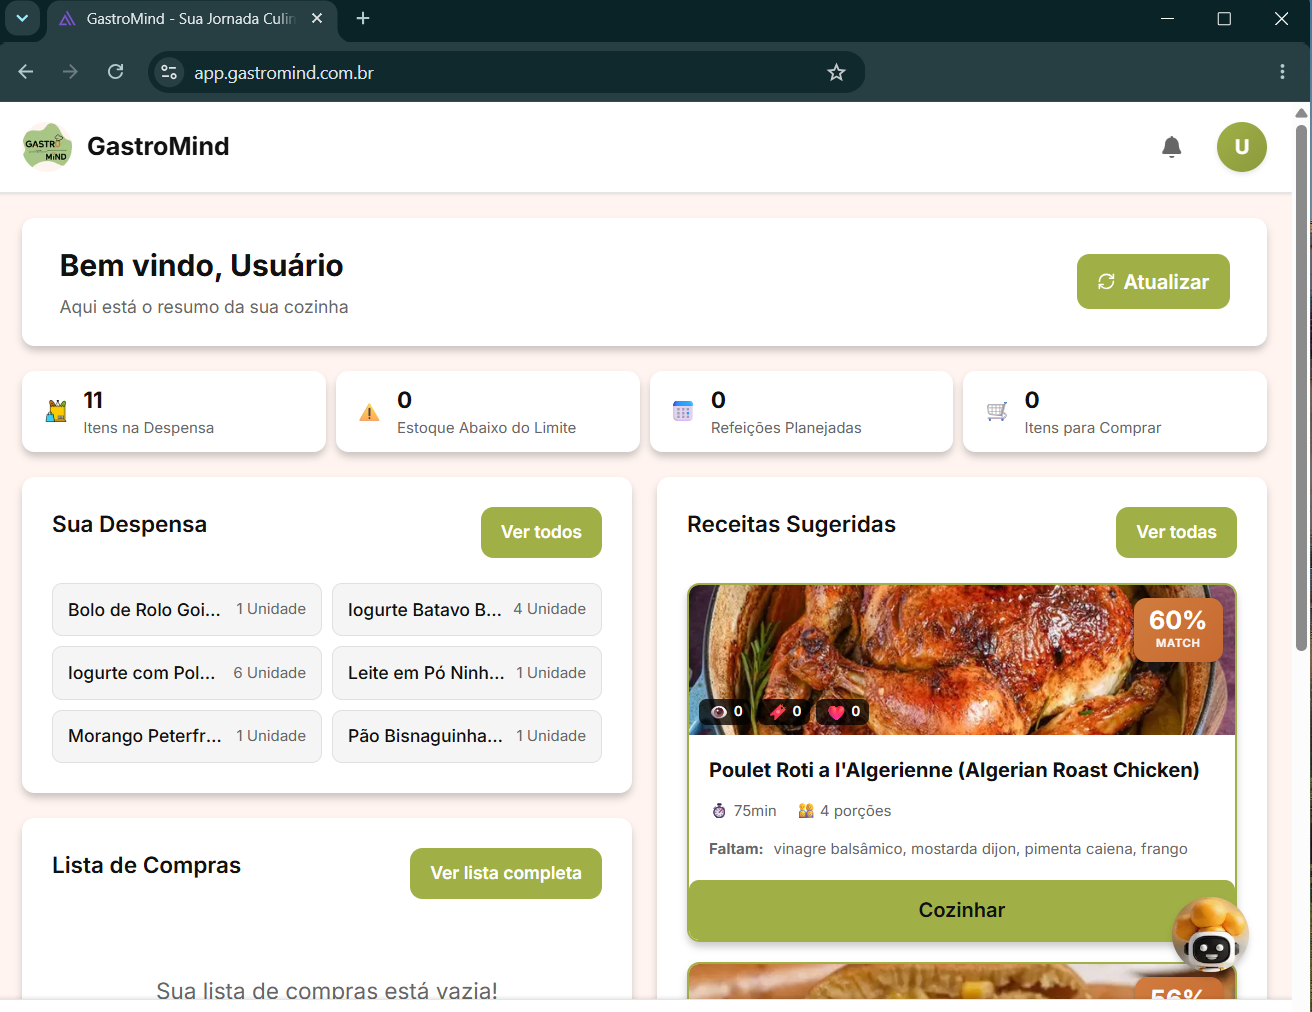Click the Lista de Compras heading
Image resolution: width=1312 pixels, height=1012 pixels.
146,865
